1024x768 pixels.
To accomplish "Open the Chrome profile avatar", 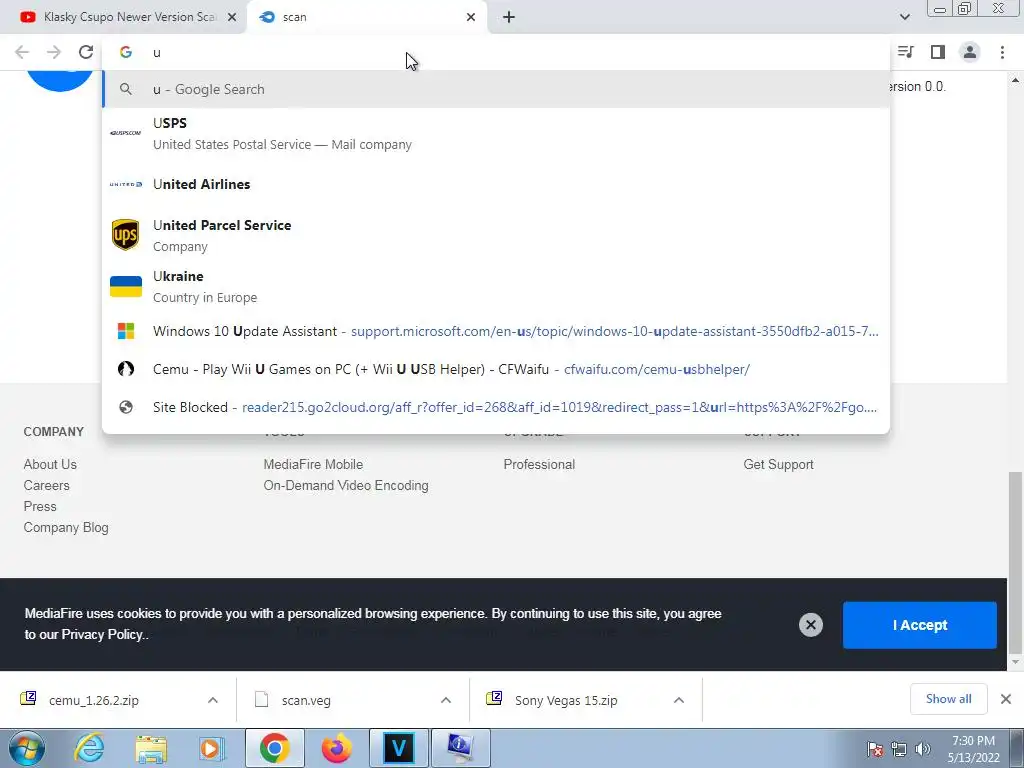I will point(970,52).
